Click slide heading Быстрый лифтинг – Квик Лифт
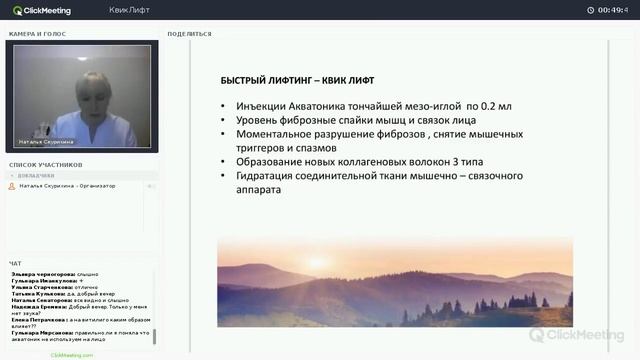Screen dimensions: 640x360 tap(297, 80)
